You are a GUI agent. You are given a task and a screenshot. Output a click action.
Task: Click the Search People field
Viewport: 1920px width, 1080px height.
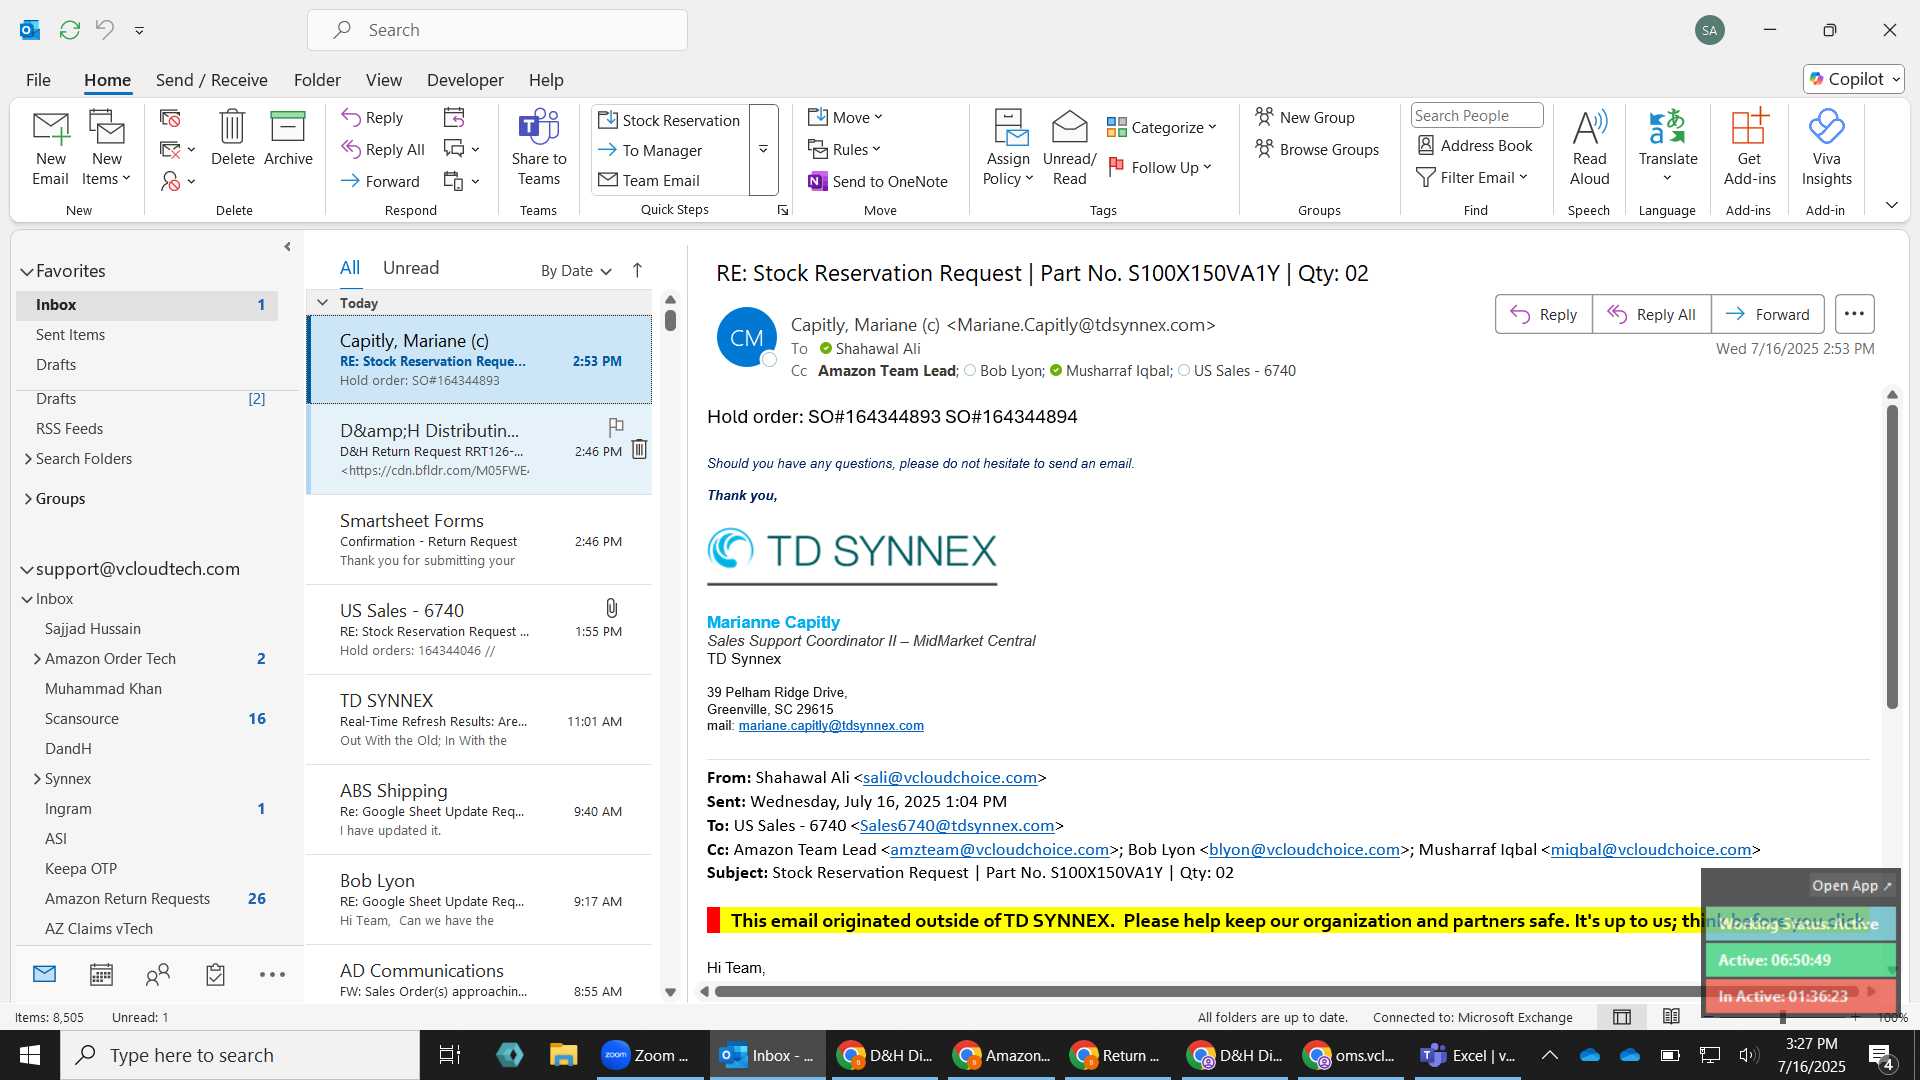click(x=1476, y=116)
